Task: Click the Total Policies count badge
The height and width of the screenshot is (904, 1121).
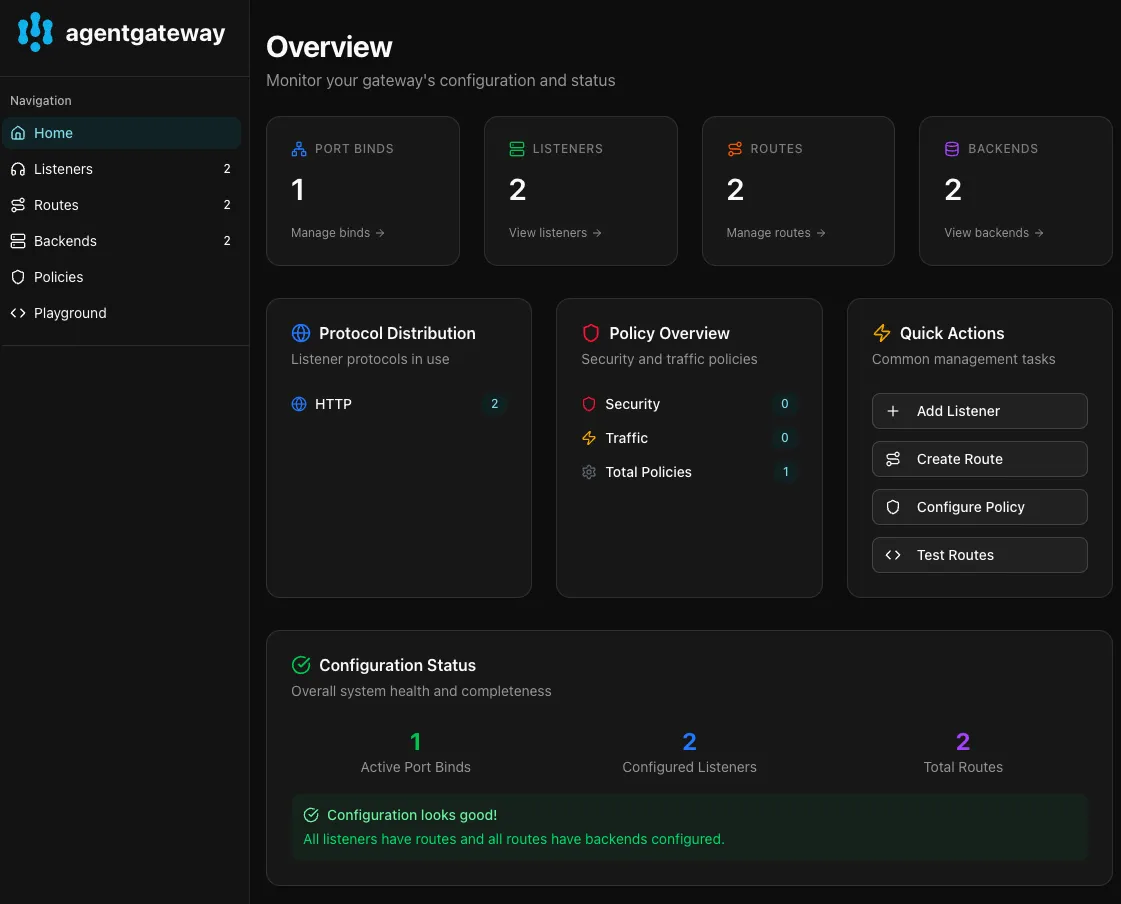Action: pos(785,472)
